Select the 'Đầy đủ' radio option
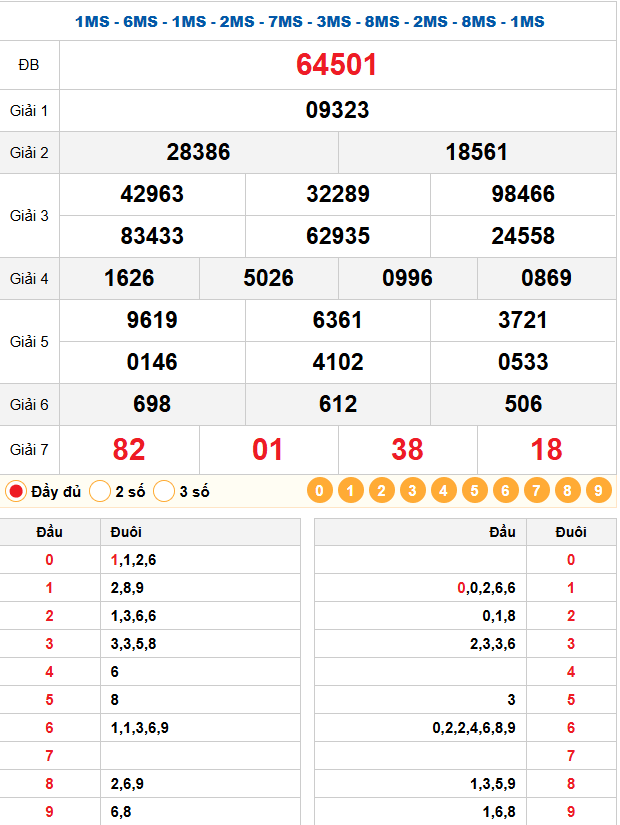 click(16, 491)
